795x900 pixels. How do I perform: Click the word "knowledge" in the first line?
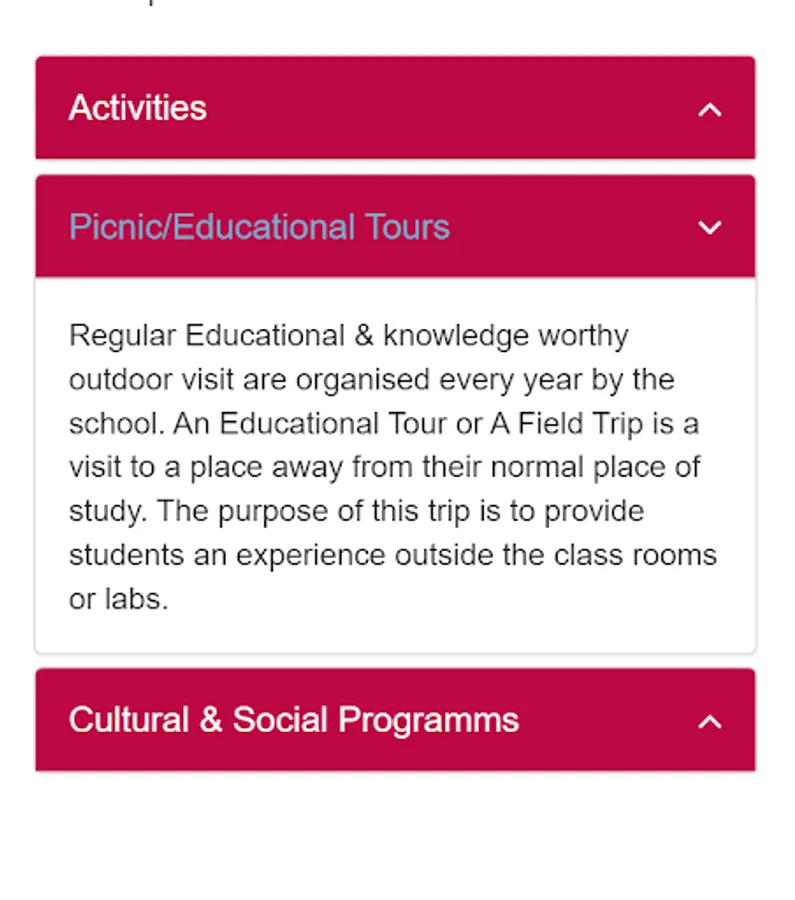(456, 335)
